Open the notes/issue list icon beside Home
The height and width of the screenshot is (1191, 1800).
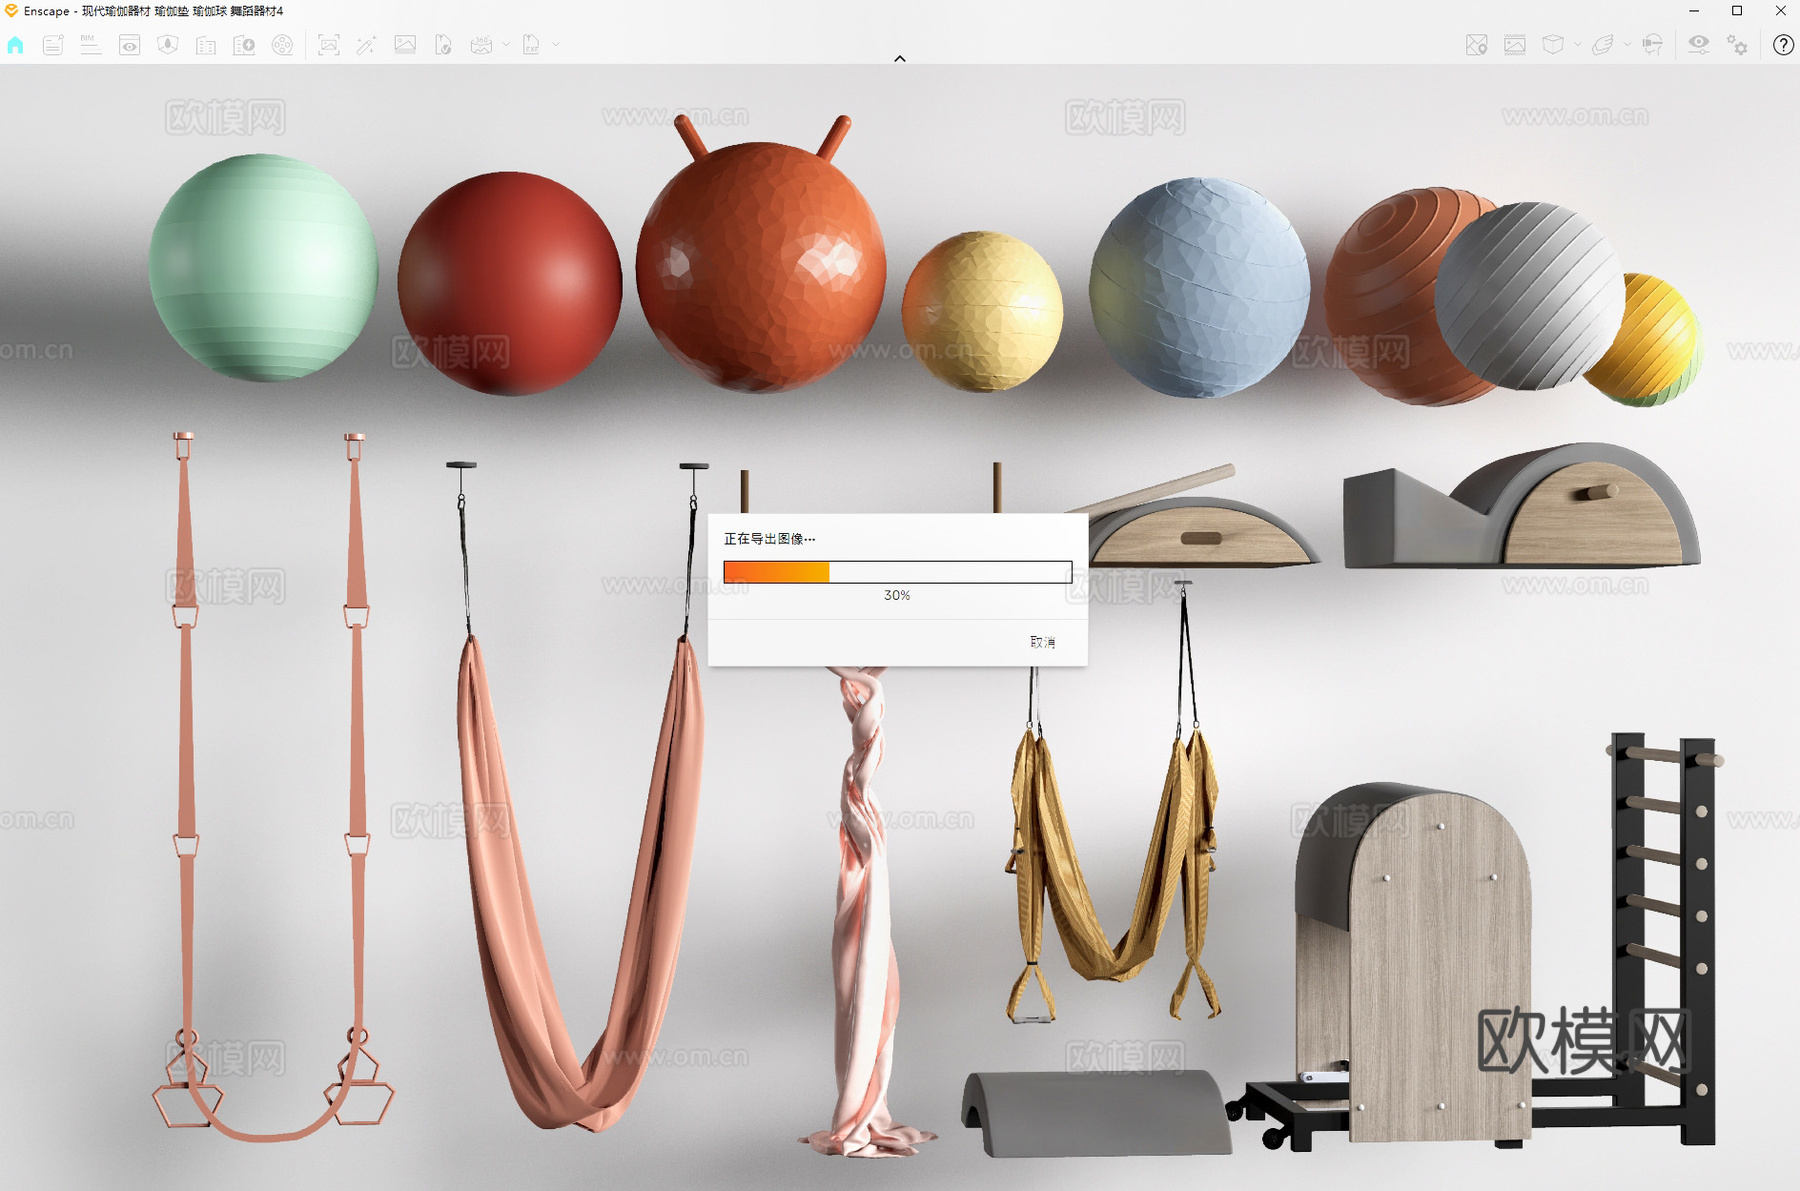(53, 45)
